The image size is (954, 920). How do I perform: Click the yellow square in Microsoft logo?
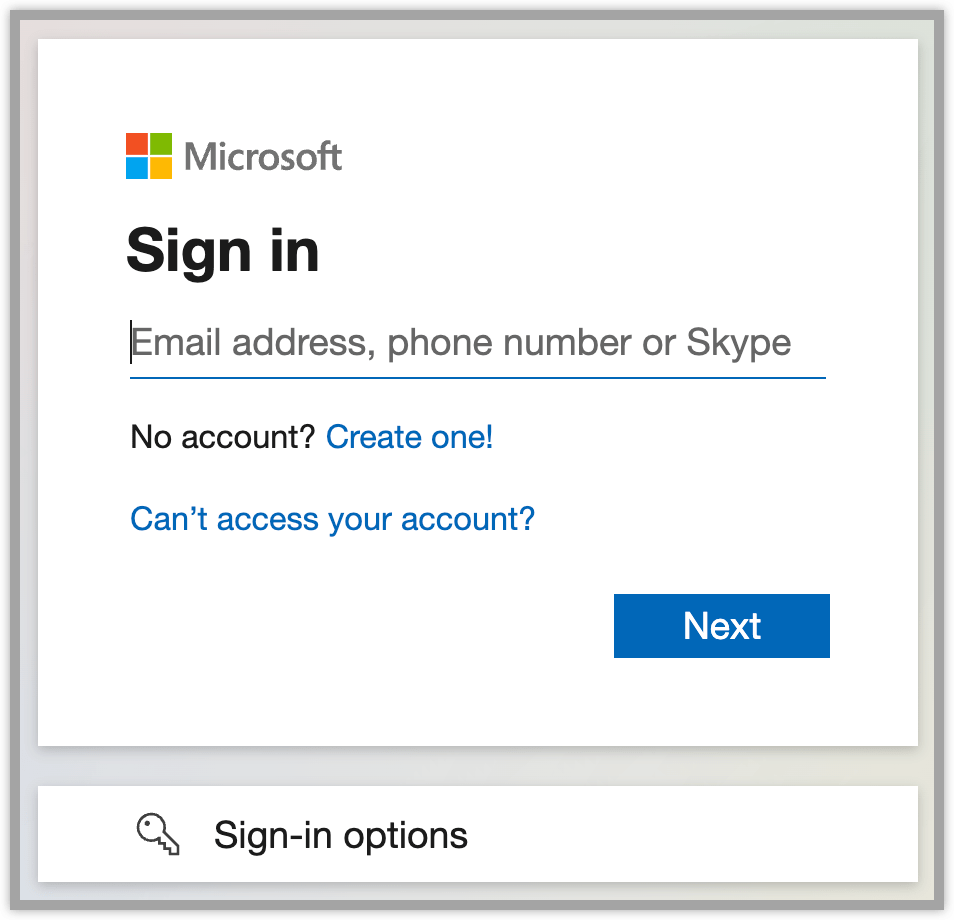pyautogui.click(x=160, y=167)
